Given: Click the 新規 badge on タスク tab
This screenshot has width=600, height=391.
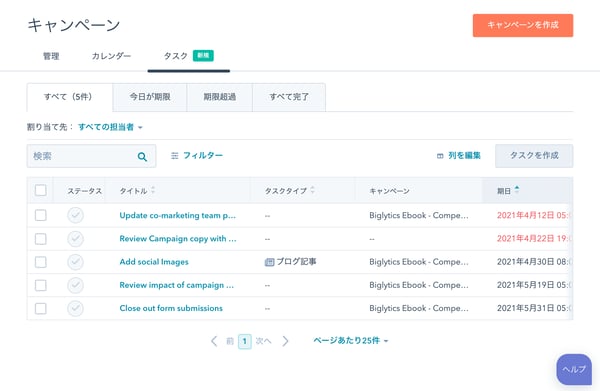Looking at the screenshot, I should [203, 56].
